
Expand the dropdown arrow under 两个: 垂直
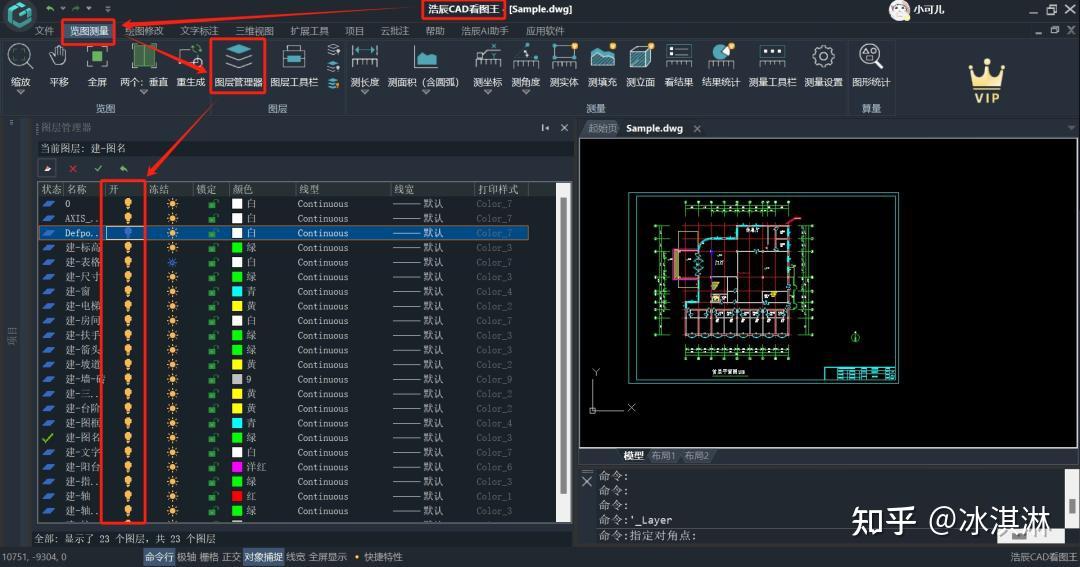point(143,92)
